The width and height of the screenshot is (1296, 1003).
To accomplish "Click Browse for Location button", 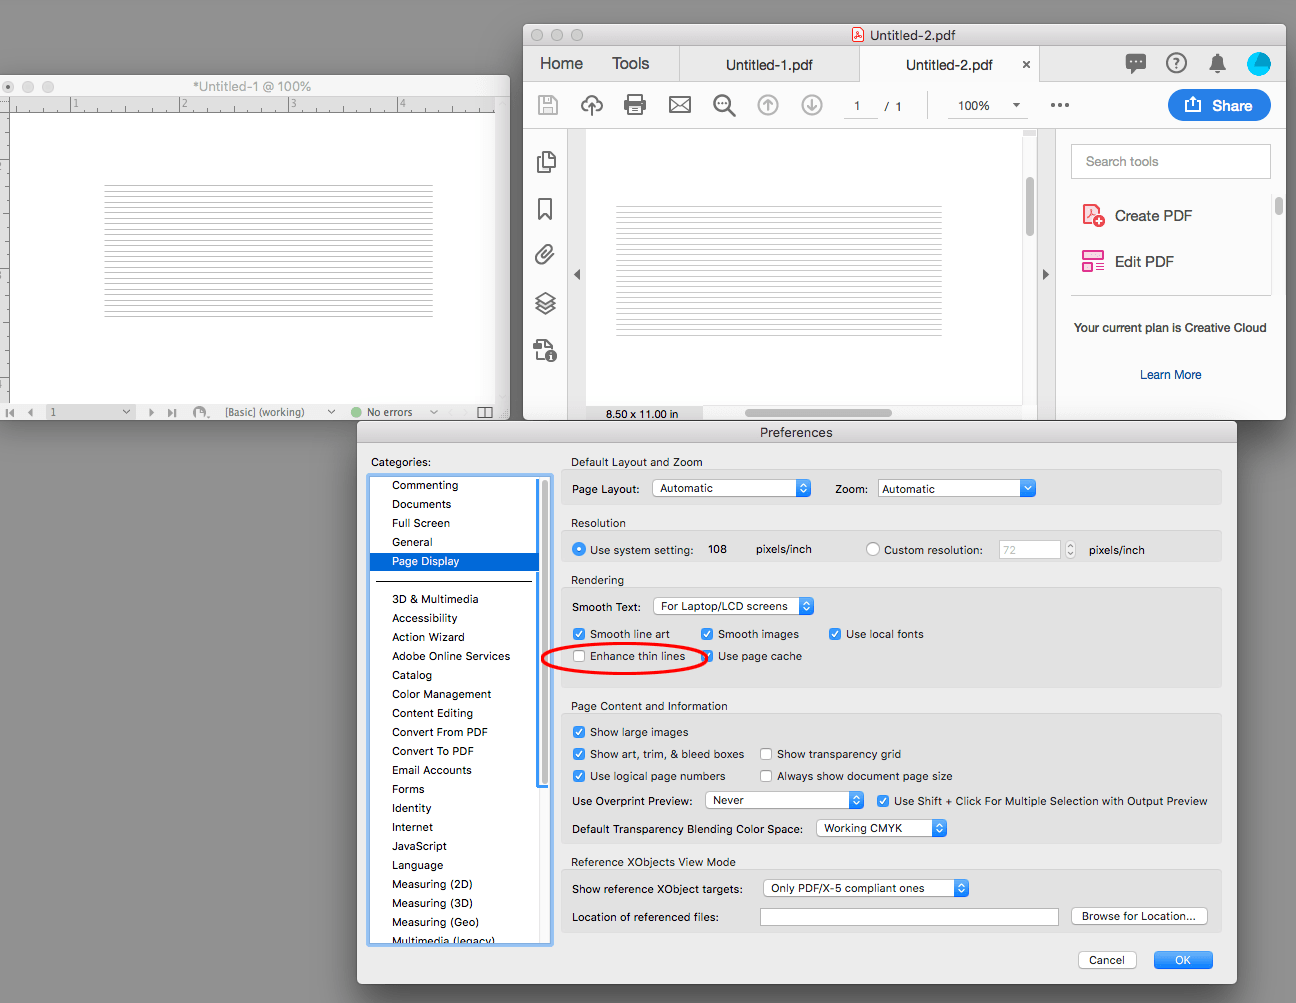I will tap(1139, 916).
